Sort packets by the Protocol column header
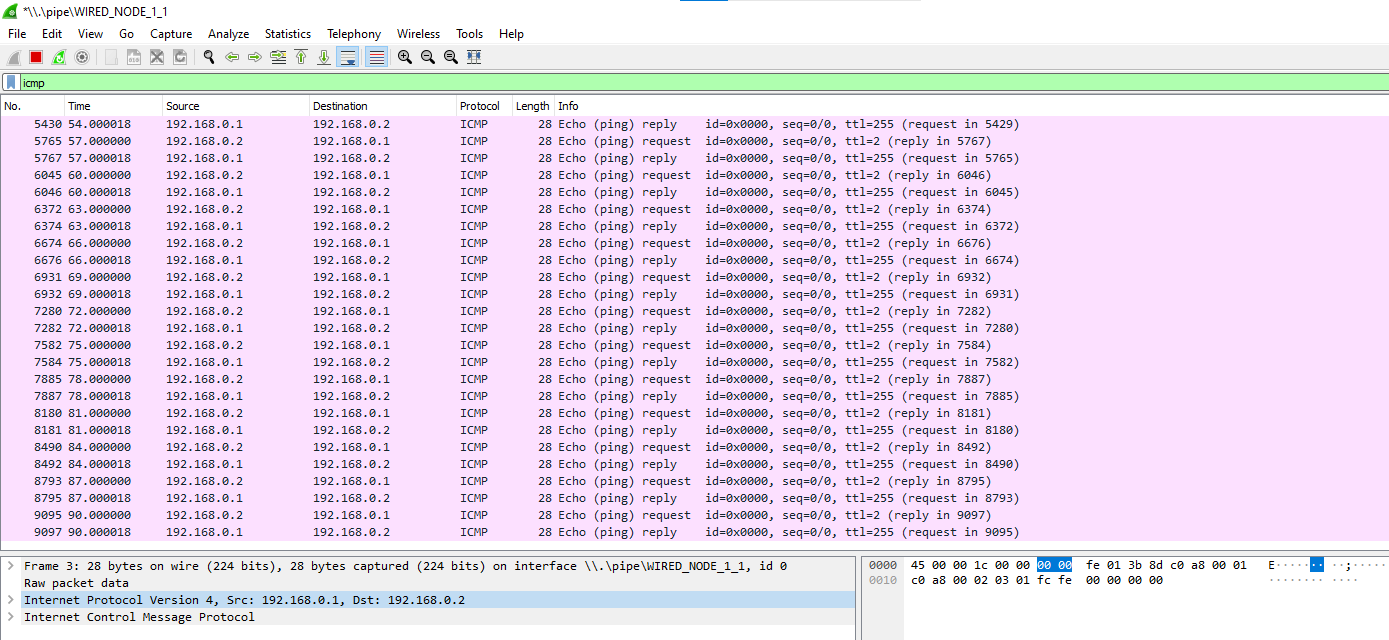 coord(484,106)
